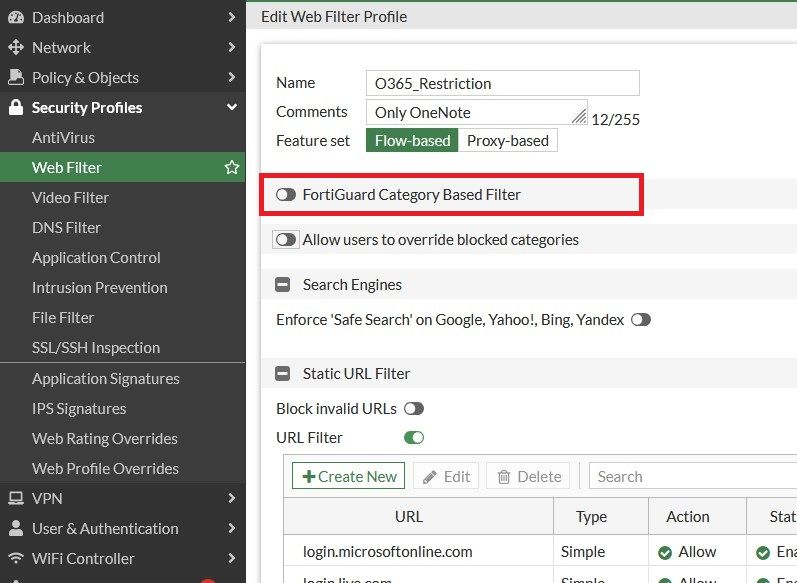Collapse the Search Engines section
The image size is (797, 583).
[283, 285]
